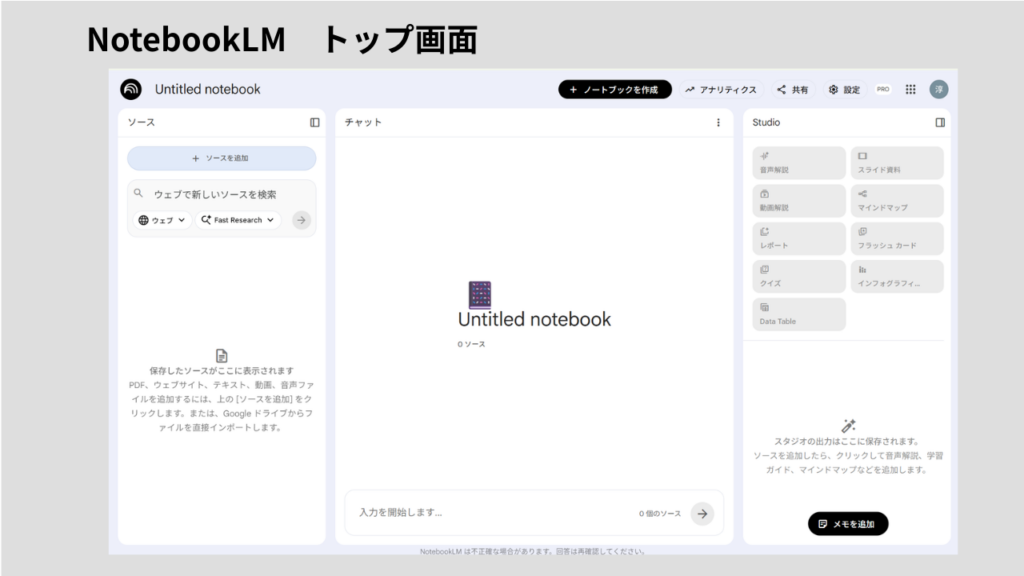
Task: Expand the Fast Research mode dropdown
Action: 238,220
